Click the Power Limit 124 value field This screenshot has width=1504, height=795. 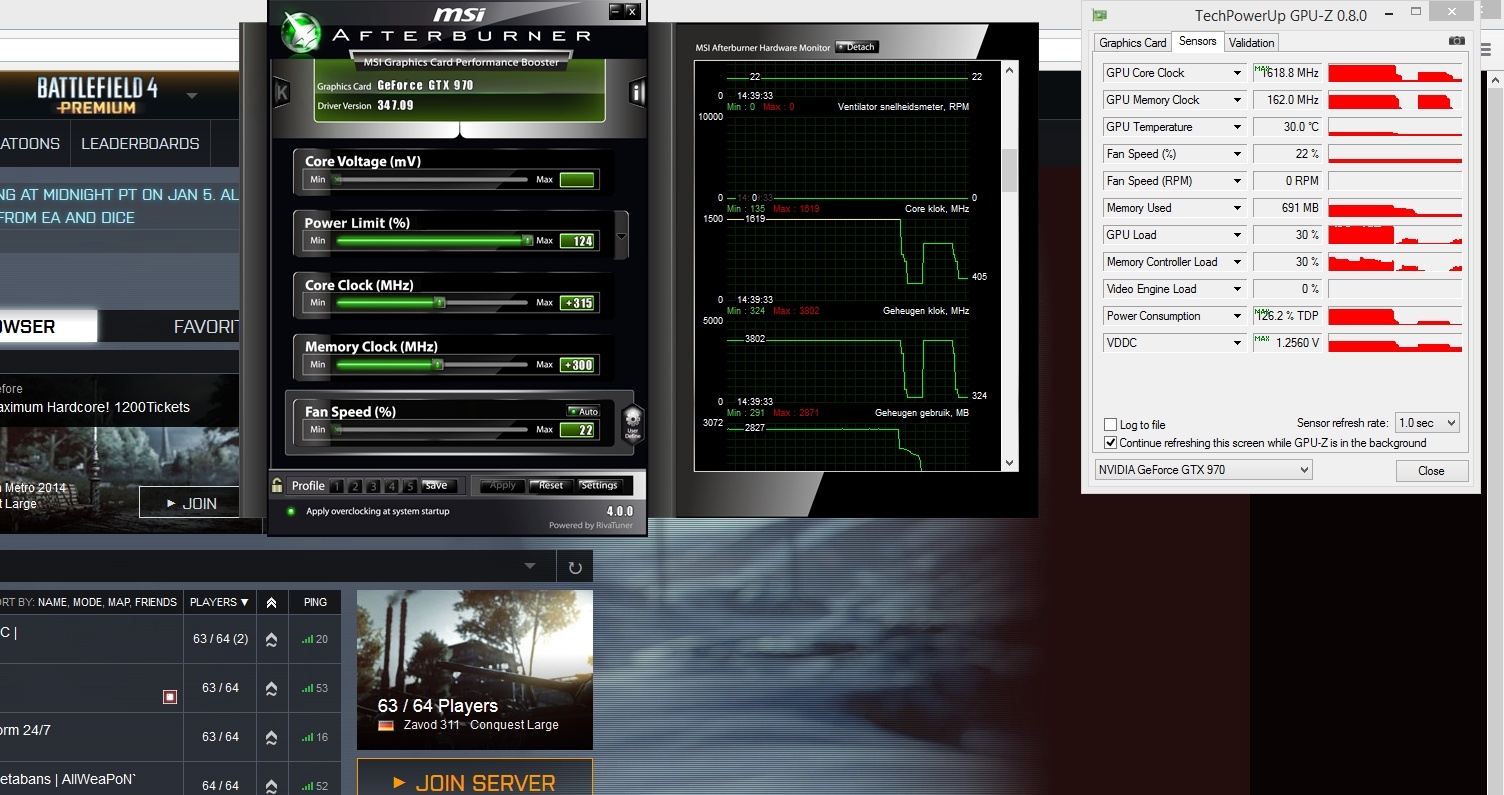(578, 241)
